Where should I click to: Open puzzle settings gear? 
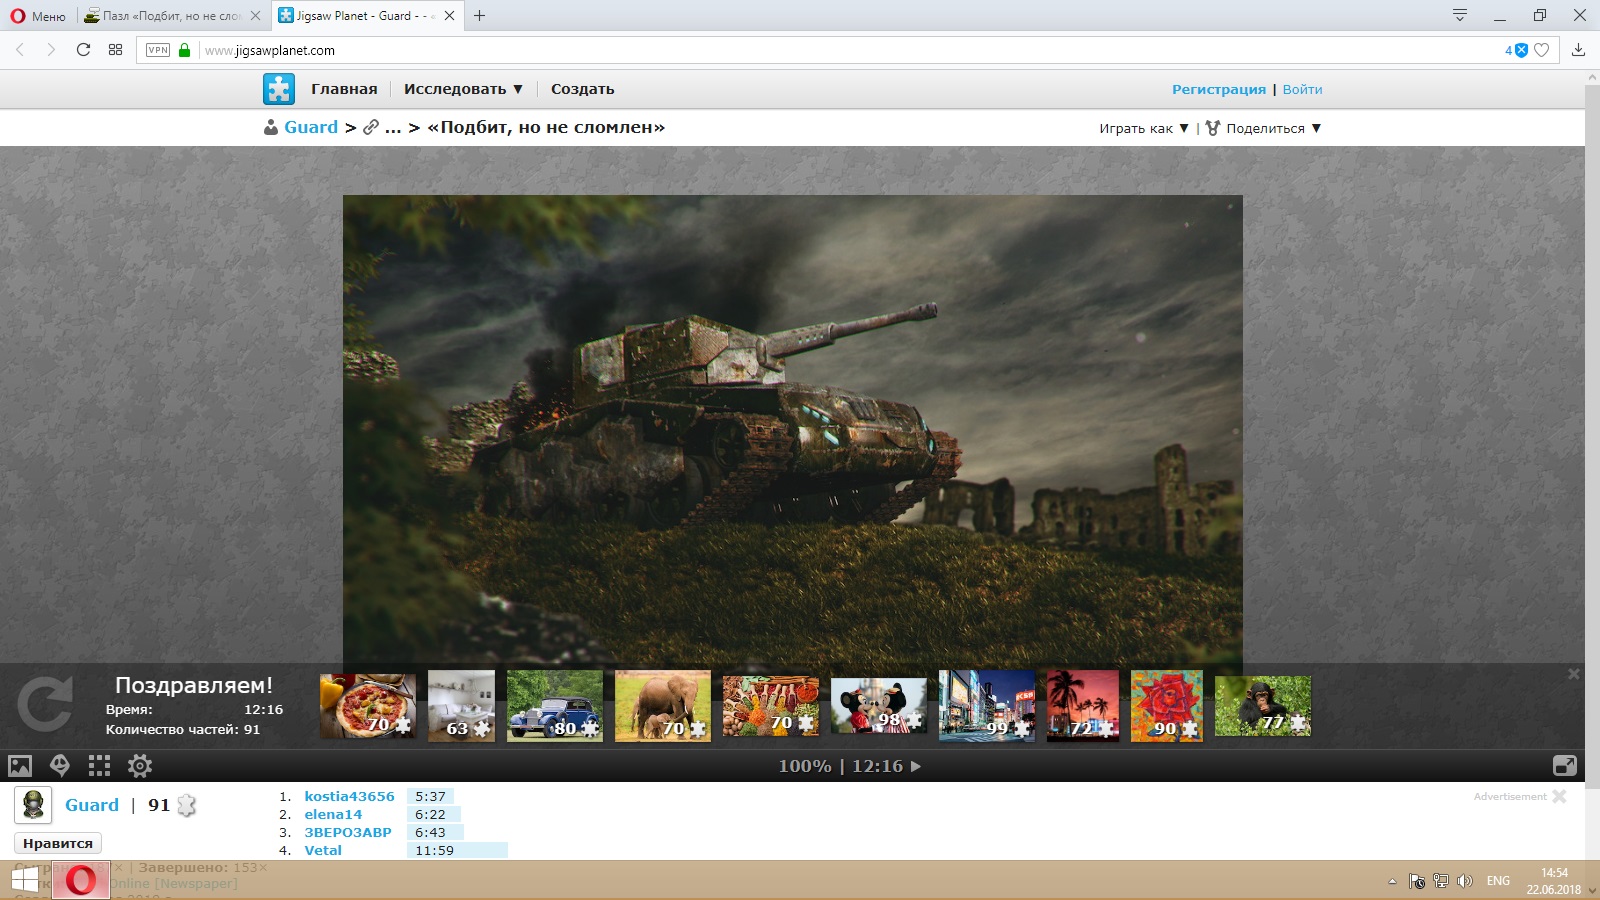point(140,766)
